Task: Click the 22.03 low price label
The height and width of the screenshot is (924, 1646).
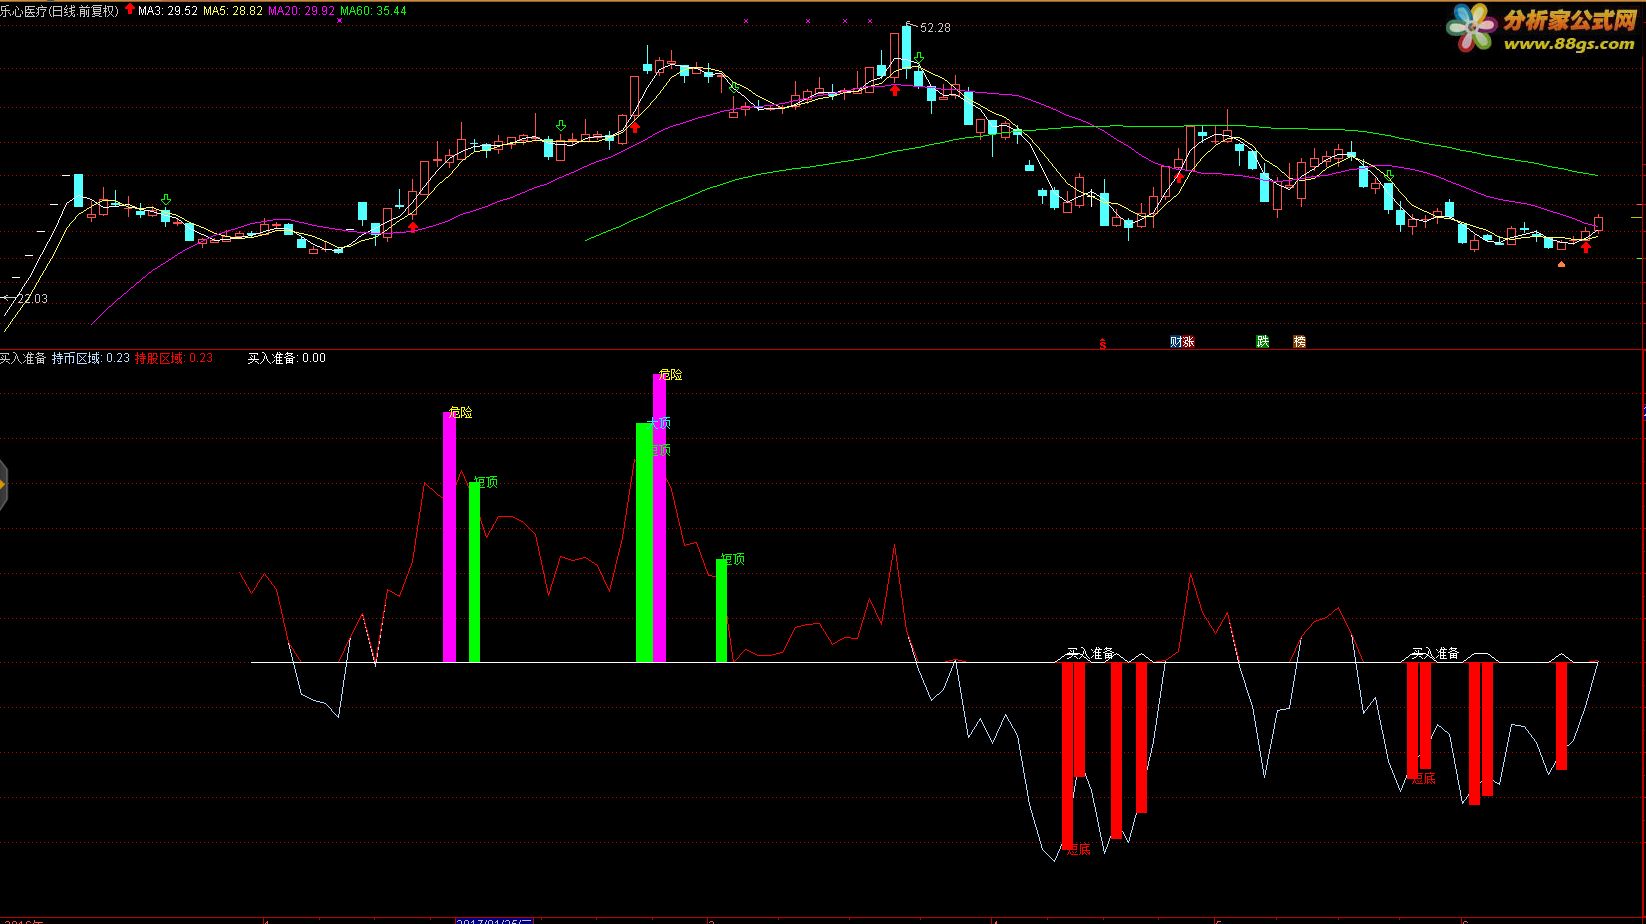Action: 32,299
